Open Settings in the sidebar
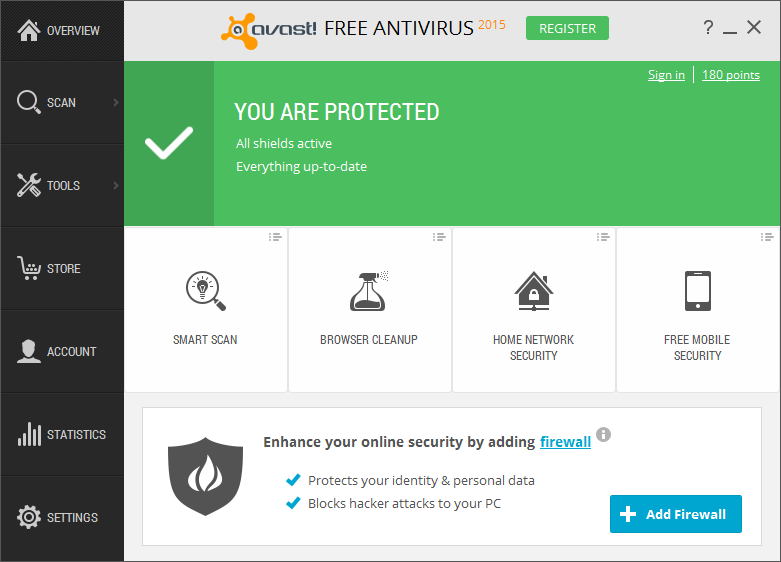This screenshot has width=781, height=562. coord(61,517)
